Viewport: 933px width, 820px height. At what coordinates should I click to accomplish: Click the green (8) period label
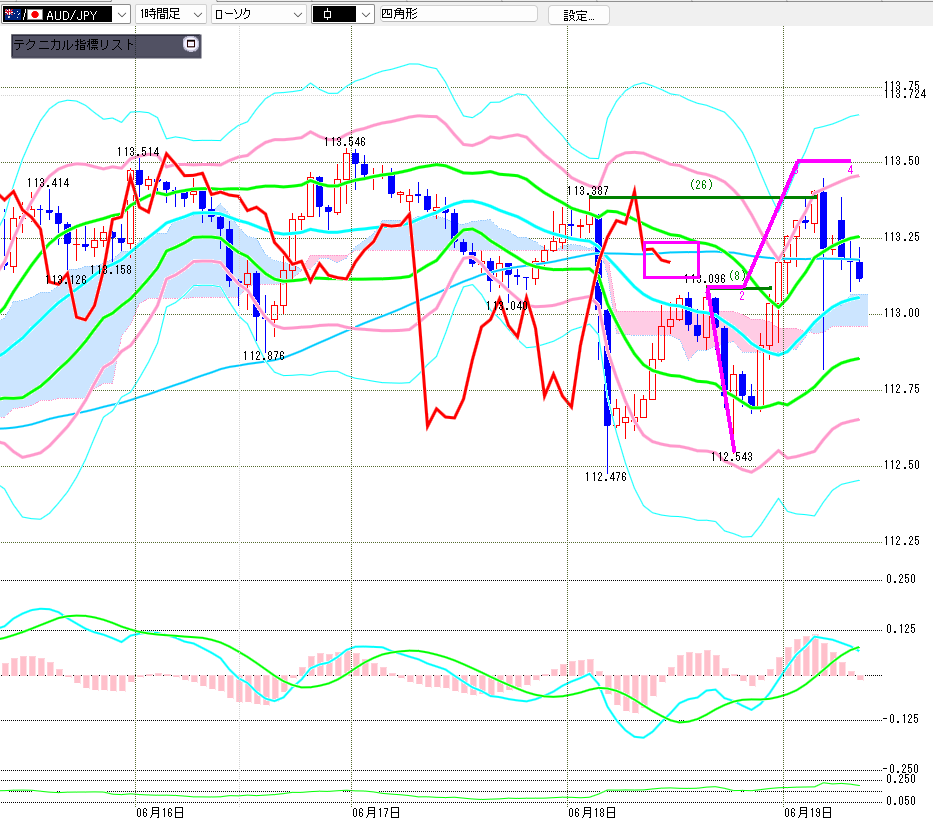tap(737, 276)
